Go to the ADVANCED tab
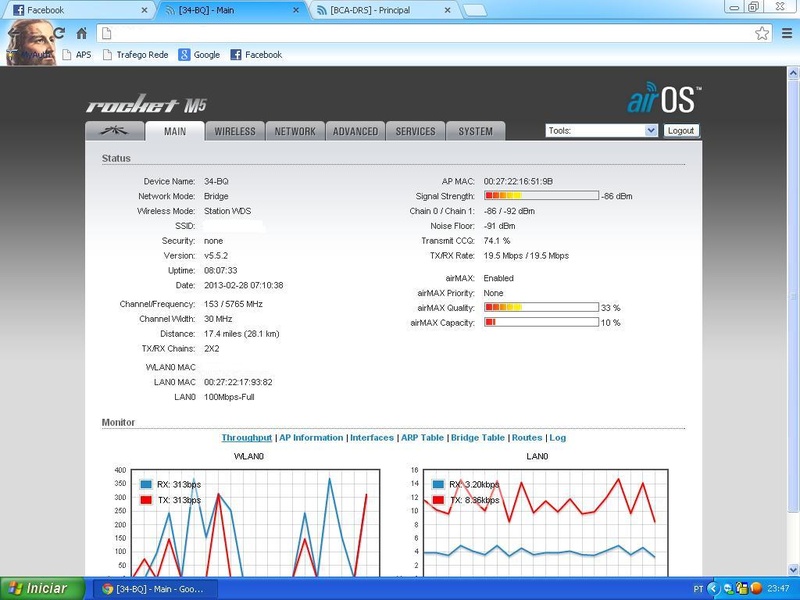The height and width of the screenshot is (600, 800). tap(356, 131)
